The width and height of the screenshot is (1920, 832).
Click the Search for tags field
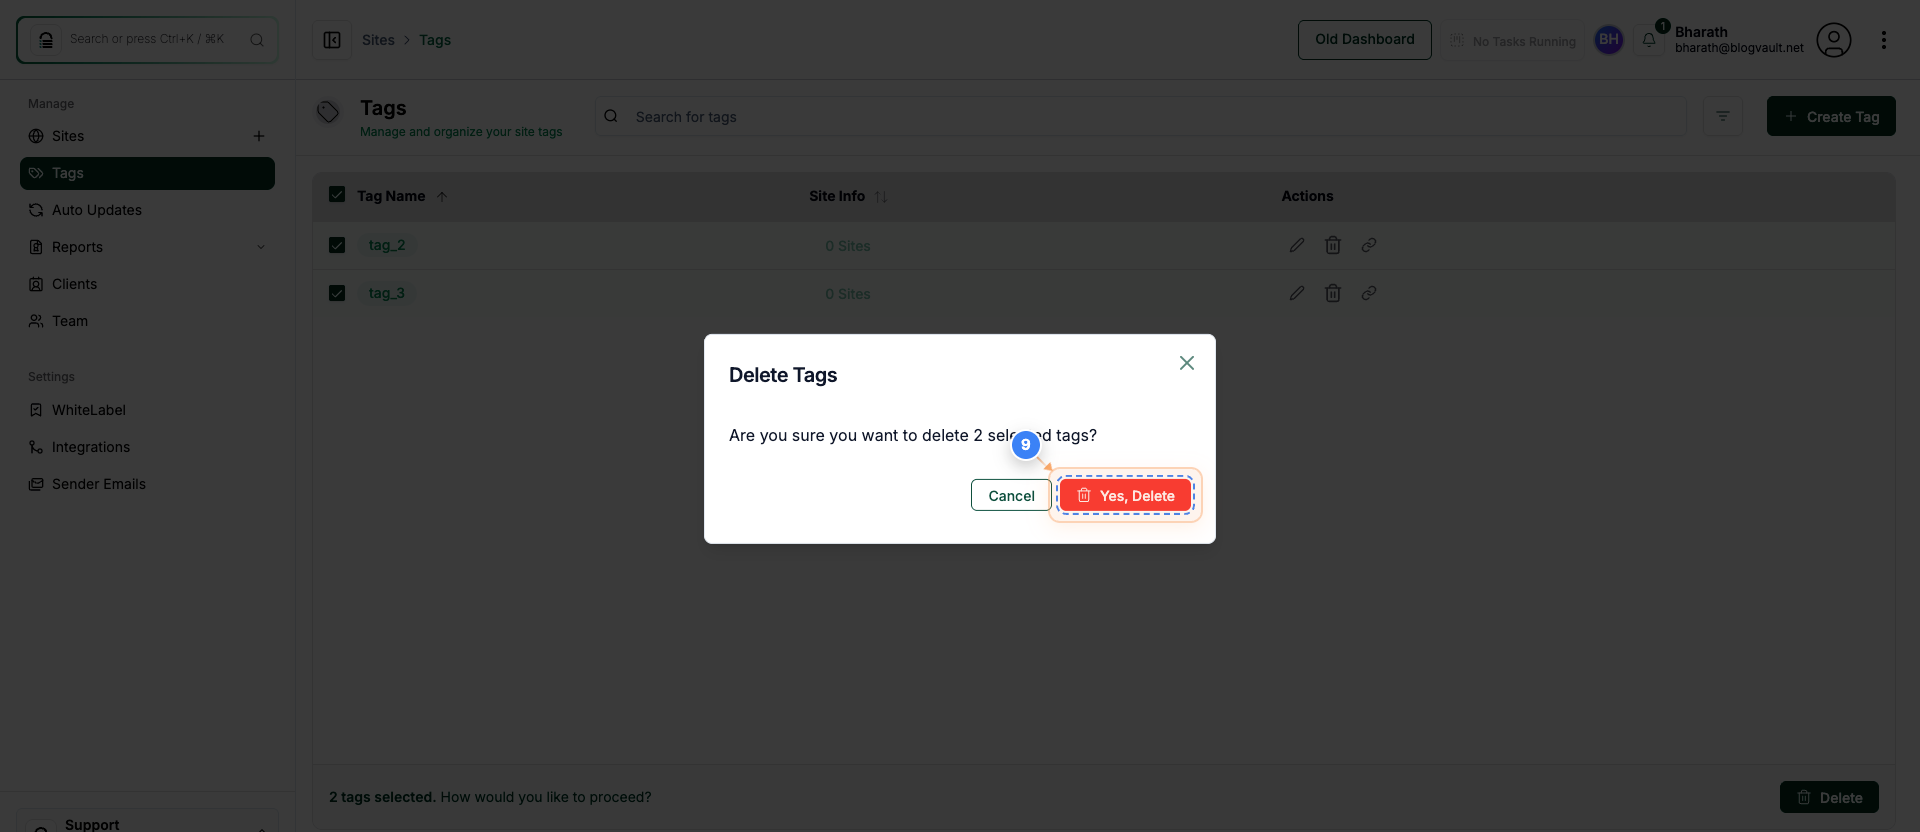(1141, 116)
